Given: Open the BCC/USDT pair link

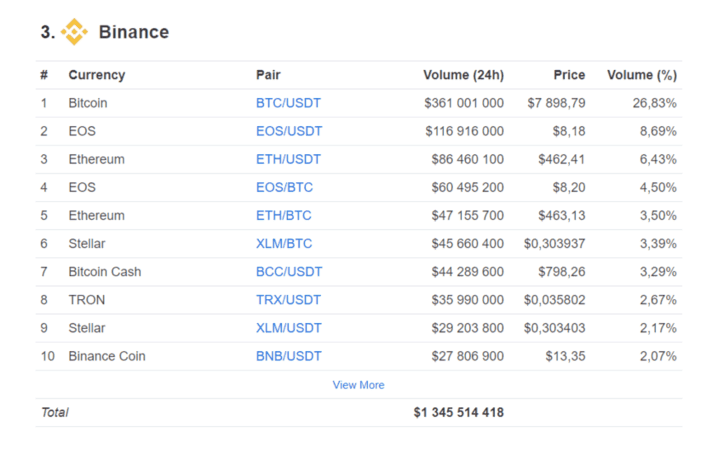Looking at the screenshot, I should click(x=289, y=272).
